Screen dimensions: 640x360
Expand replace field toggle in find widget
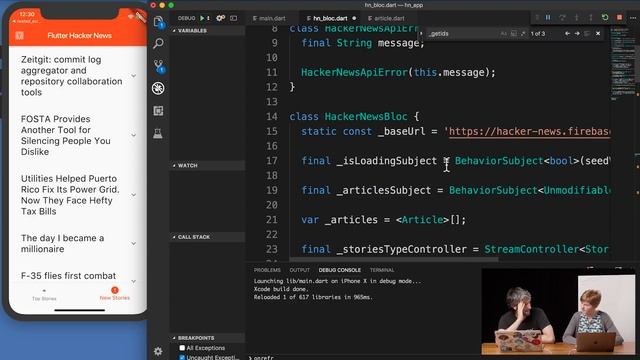[x=421, y=33]
